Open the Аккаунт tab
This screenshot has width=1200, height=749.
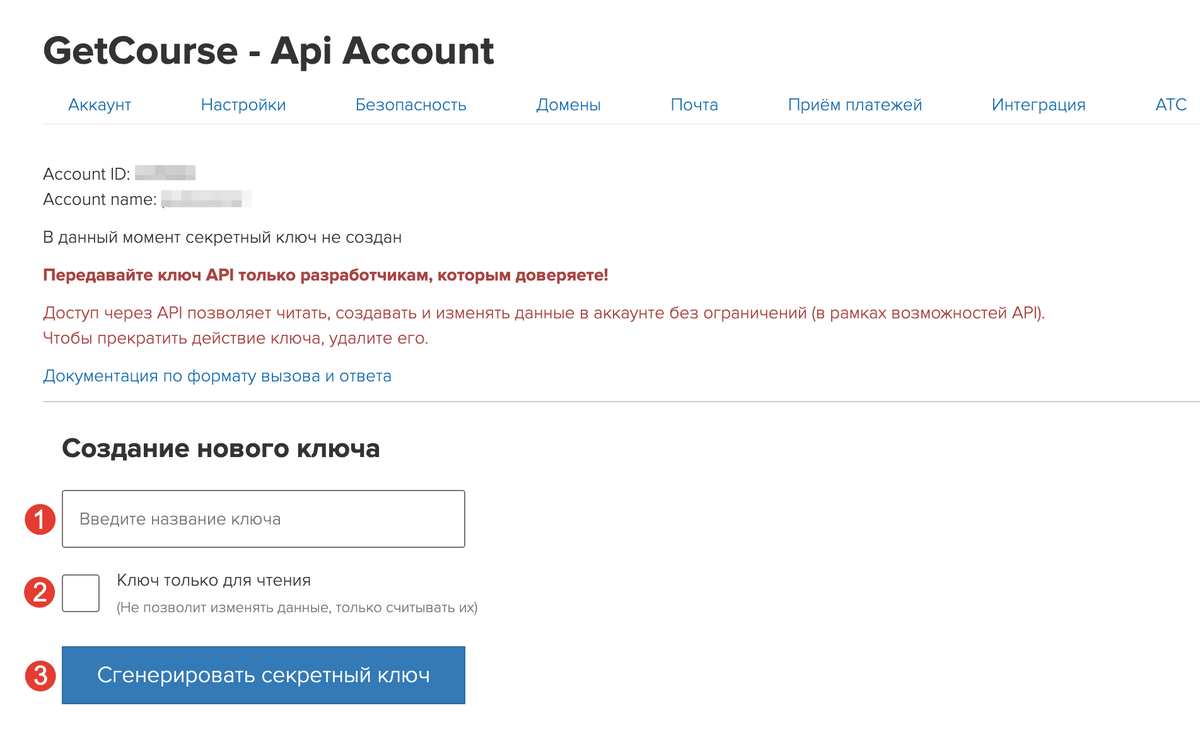point(99,104)
